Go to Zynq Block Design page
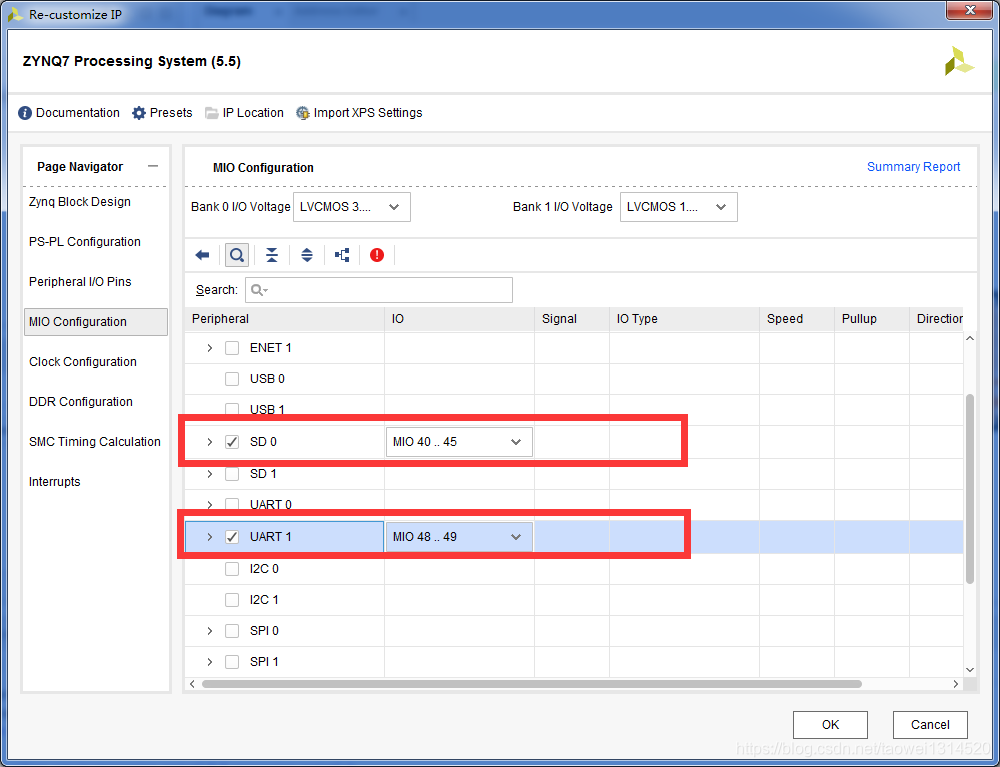The image size is (1000, 767). coord(80,202)
